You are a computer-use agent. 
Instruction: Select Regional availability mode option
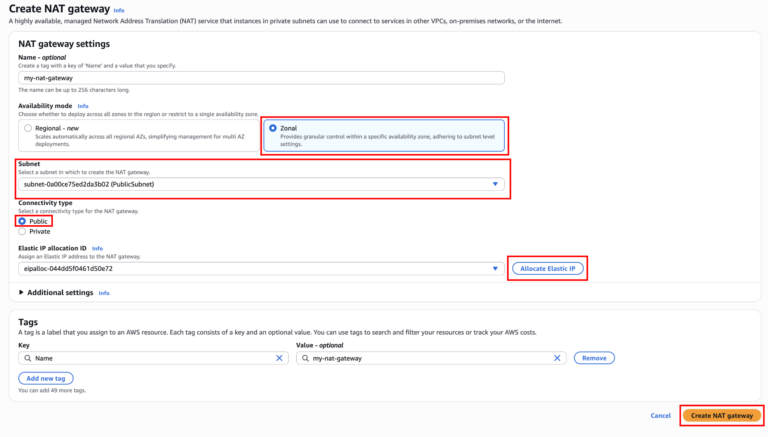coord(28,128)
